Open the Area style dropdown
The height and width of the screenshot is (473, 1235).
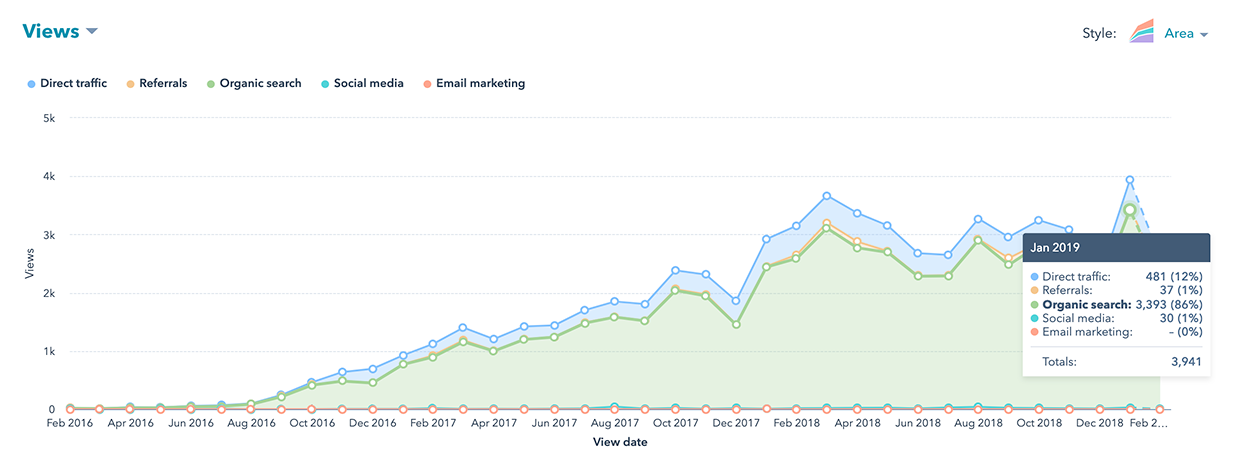[x=1186, y=33]
